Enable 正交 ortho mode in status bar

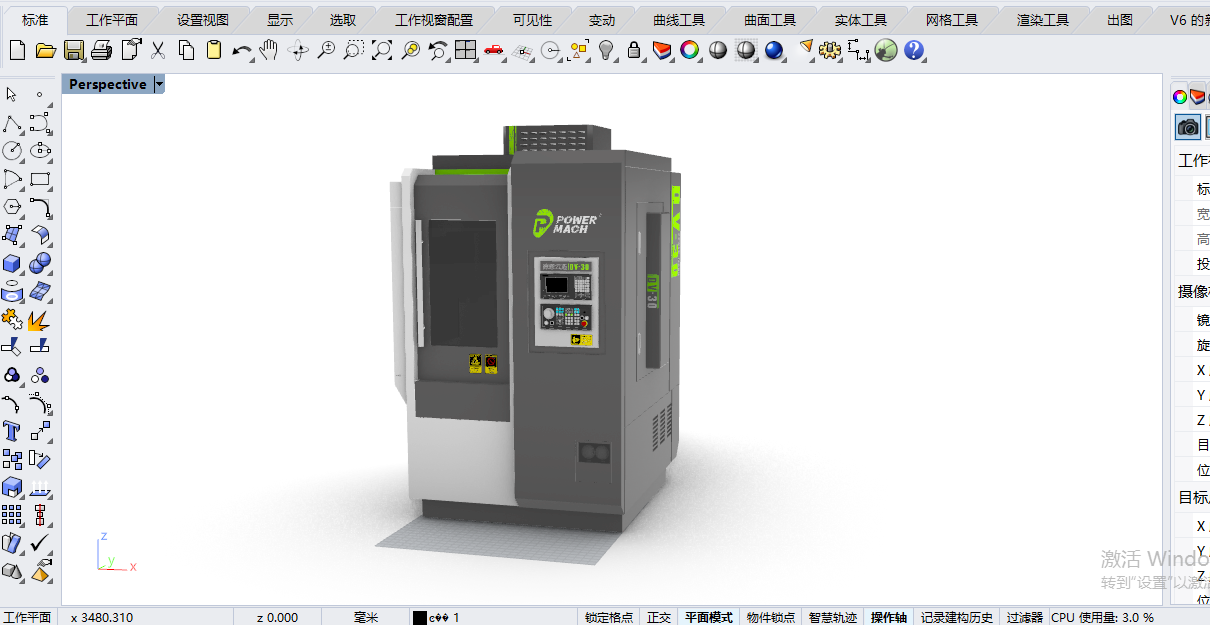pos(658,616)
